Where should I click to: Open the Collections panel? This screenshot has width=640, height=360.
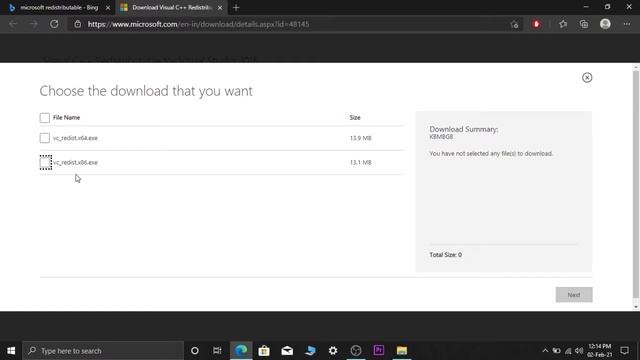click(x=584, y=24)
